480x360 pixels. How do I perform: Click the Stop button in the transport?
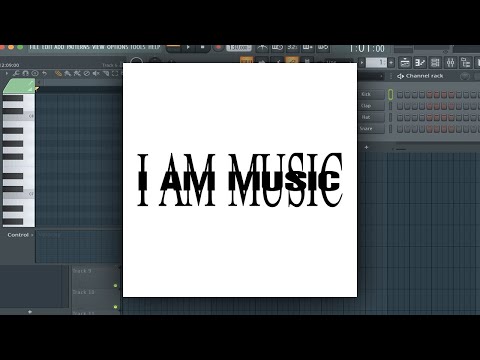coord(202,48)
